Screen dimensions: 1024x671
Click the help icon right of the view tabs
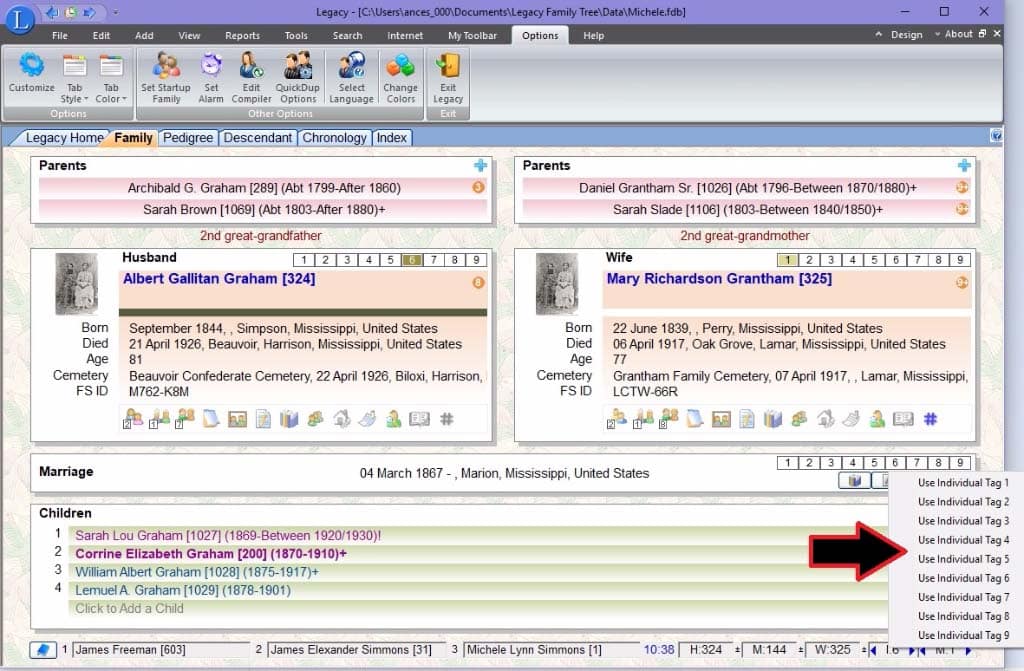coord(996,135)
